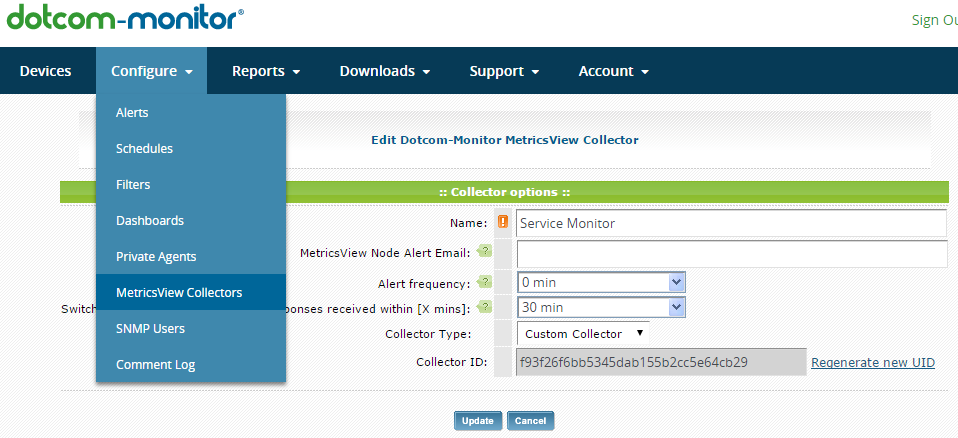Select Schedules from the Configure menu
Viewport: 958px width, 438px height.
[x=191, y=148]
